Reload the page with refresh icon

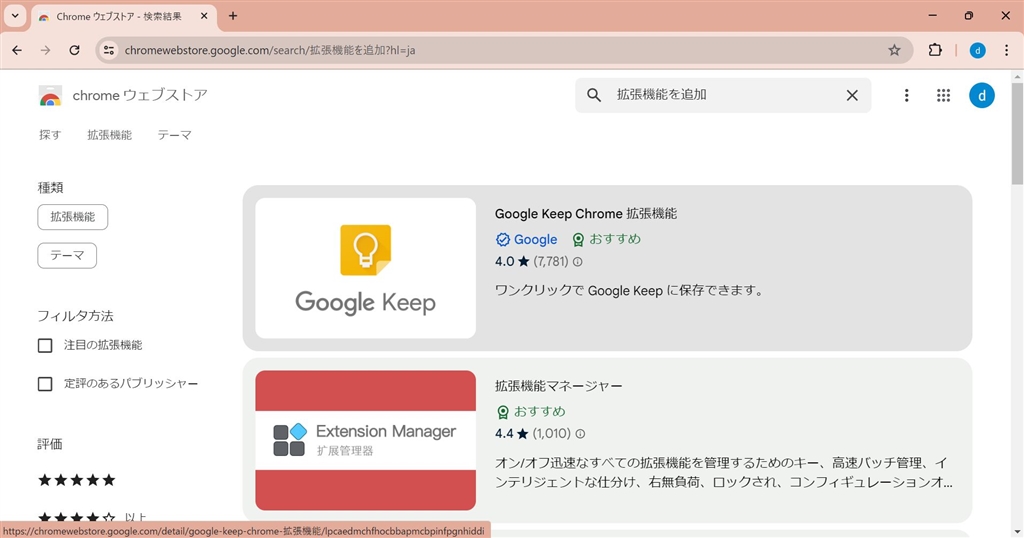tap(74, 50)
